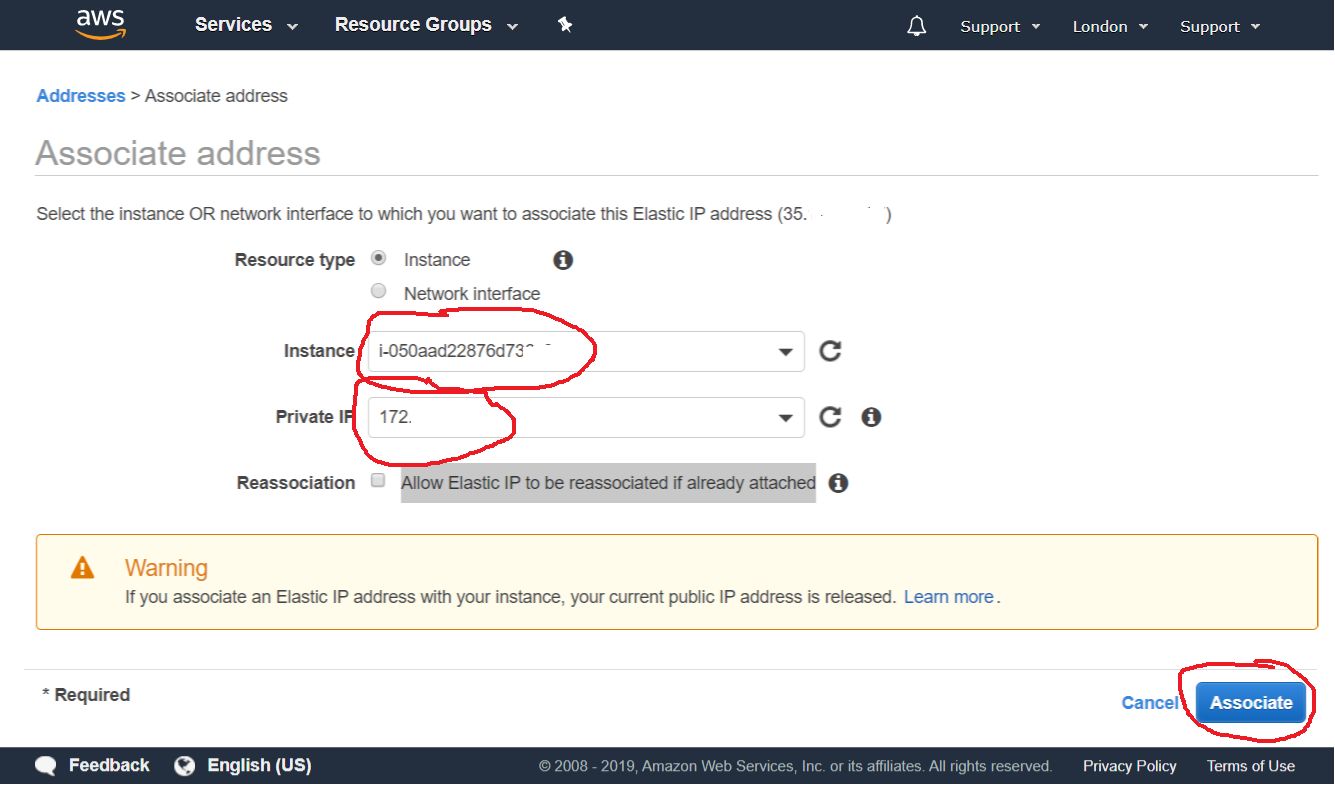Open the notifications bell icon
The image size is (1335, 785).
point(916,25)
